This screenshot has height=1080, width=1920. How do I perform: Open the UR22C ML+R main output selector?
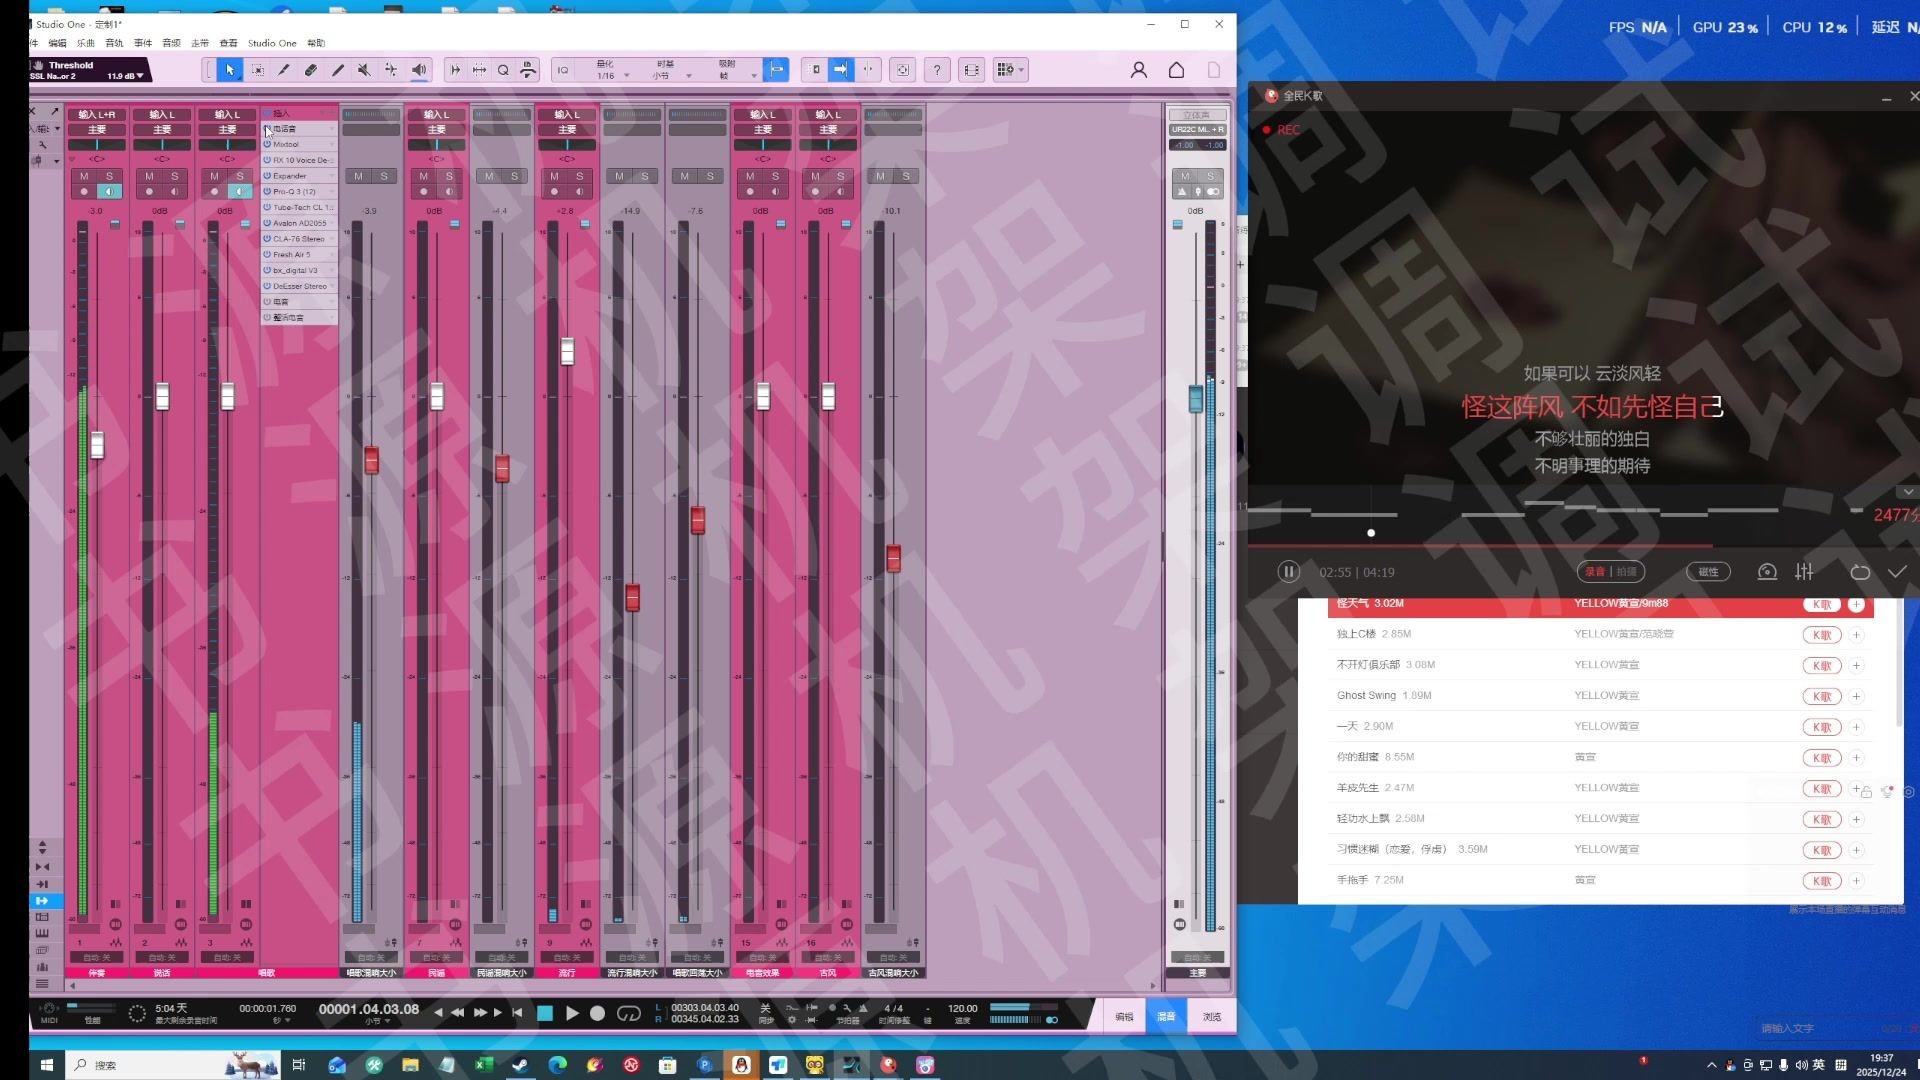[1197, 130]
